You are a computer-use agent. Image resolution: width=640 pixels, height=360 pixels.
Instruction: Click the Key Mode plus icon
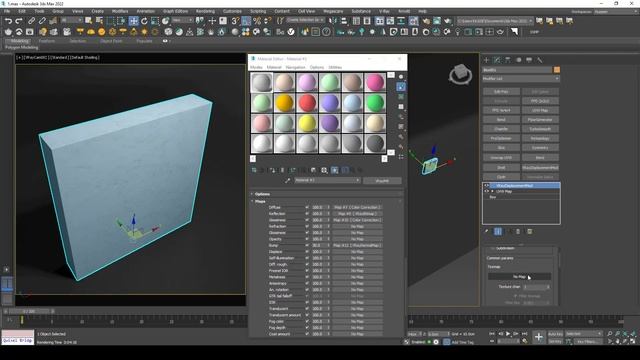click(539, 337)
